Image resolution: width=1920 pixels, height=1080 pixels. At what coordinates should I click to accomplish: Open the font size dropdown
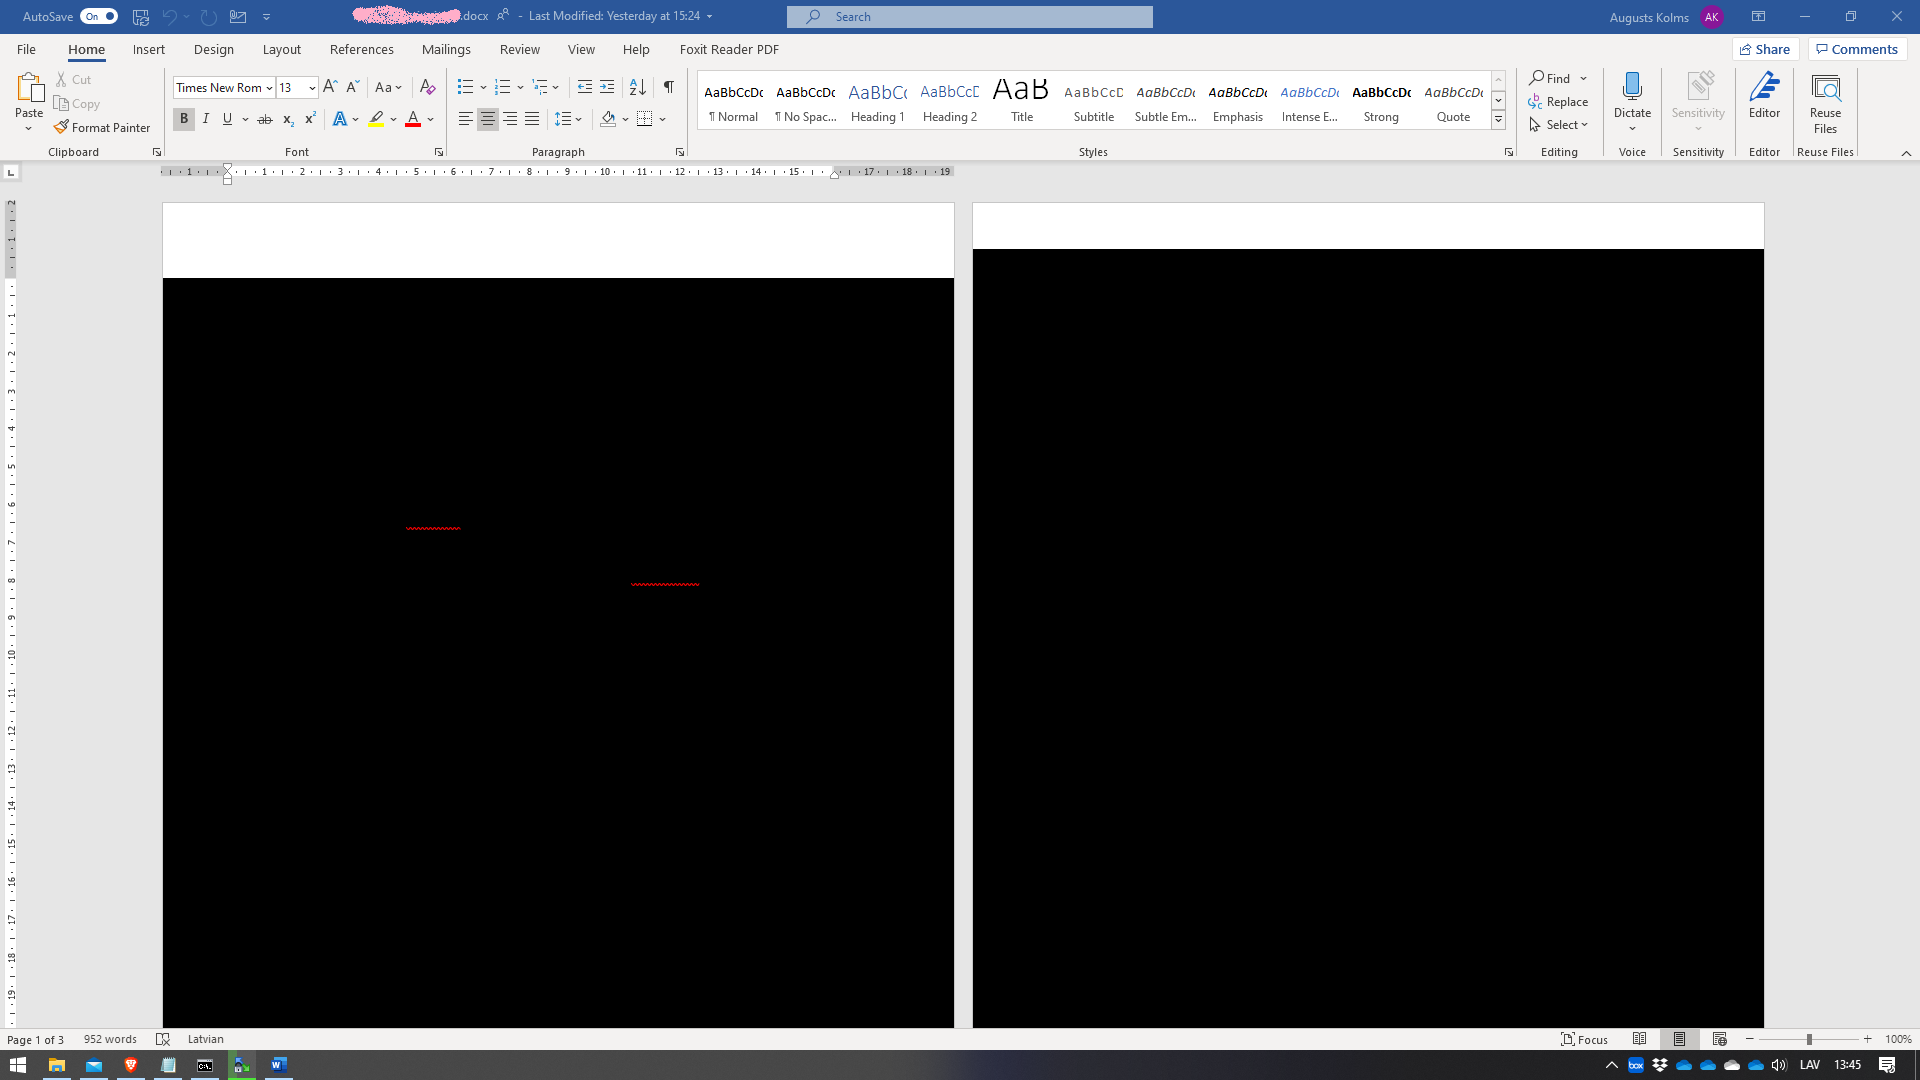tap(312, 88)
